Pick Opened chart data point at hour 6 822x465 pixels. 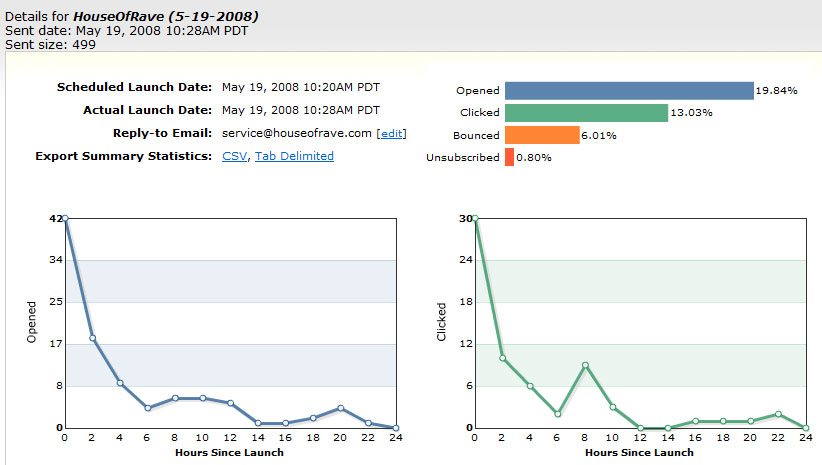(147, 408)
